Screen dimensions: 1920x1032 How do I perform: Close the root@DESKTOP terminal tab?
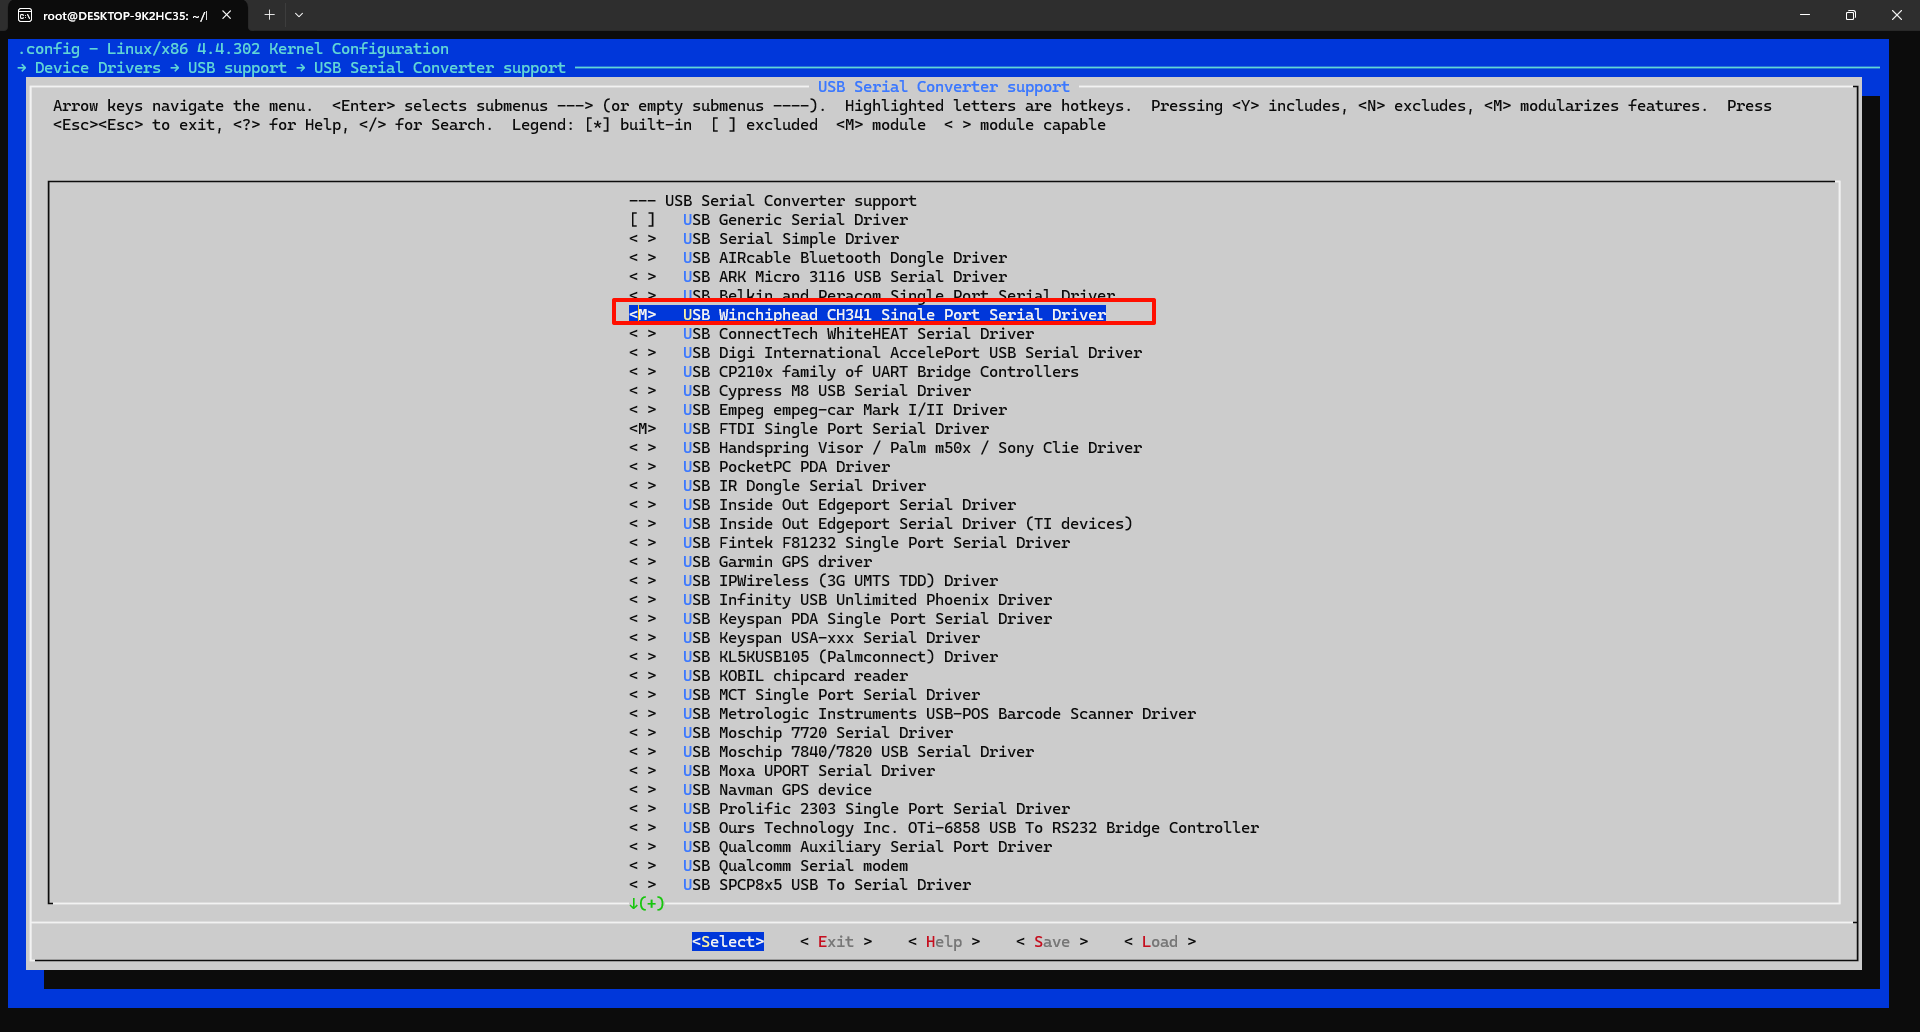pyautogui.click(x=227, y=15)
